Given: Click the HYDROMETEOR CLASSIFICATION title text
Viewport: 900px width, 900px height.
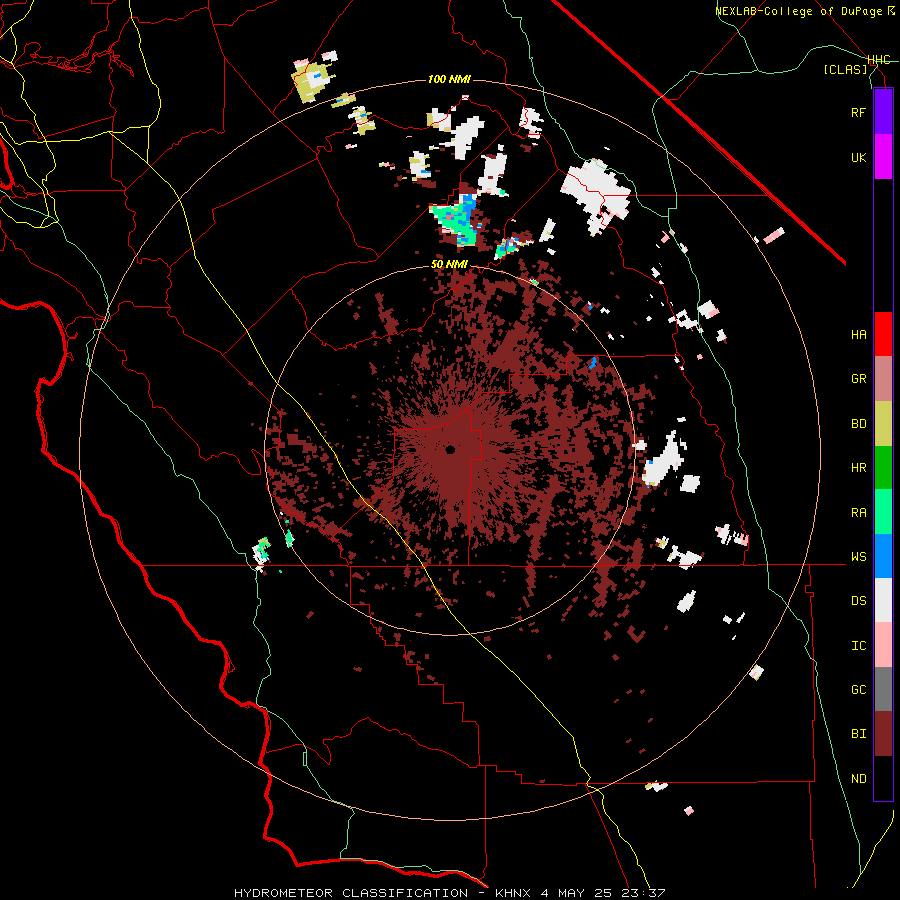Looking at the screenshot, I should 351,893.
